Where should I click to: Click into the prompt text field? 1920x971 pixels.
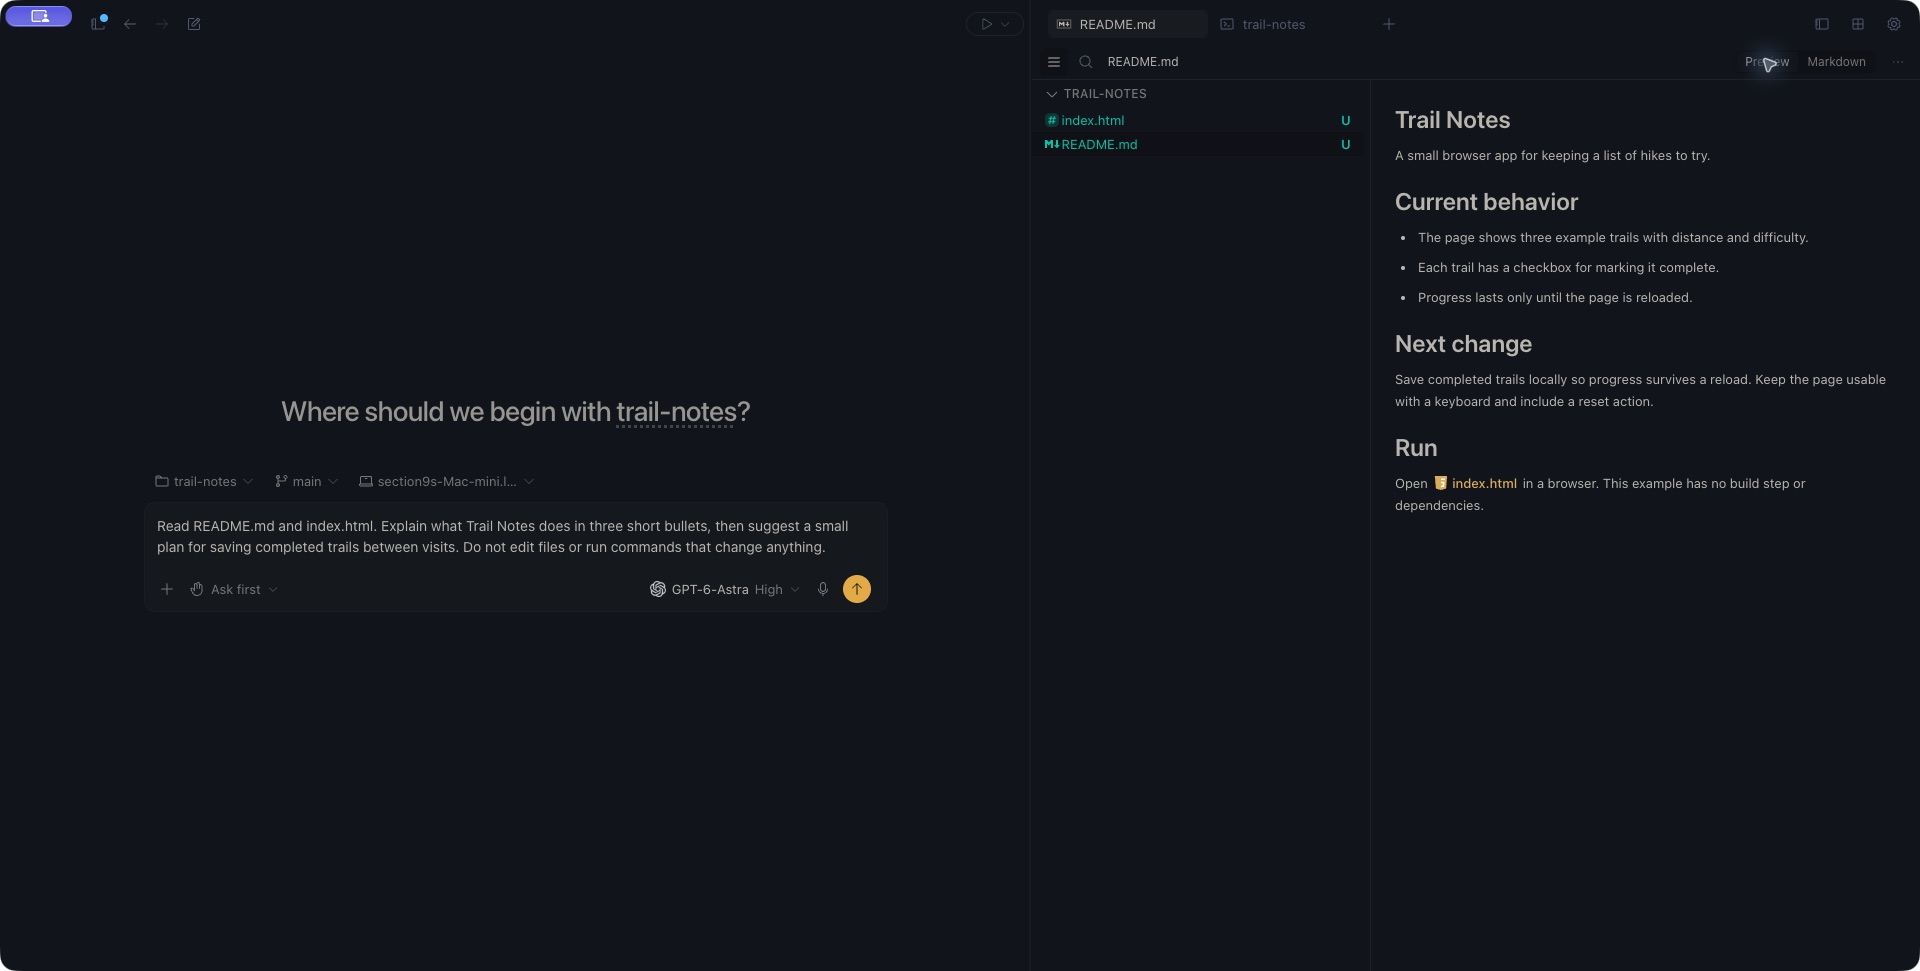pyautogui.click(x=515, y=537)
